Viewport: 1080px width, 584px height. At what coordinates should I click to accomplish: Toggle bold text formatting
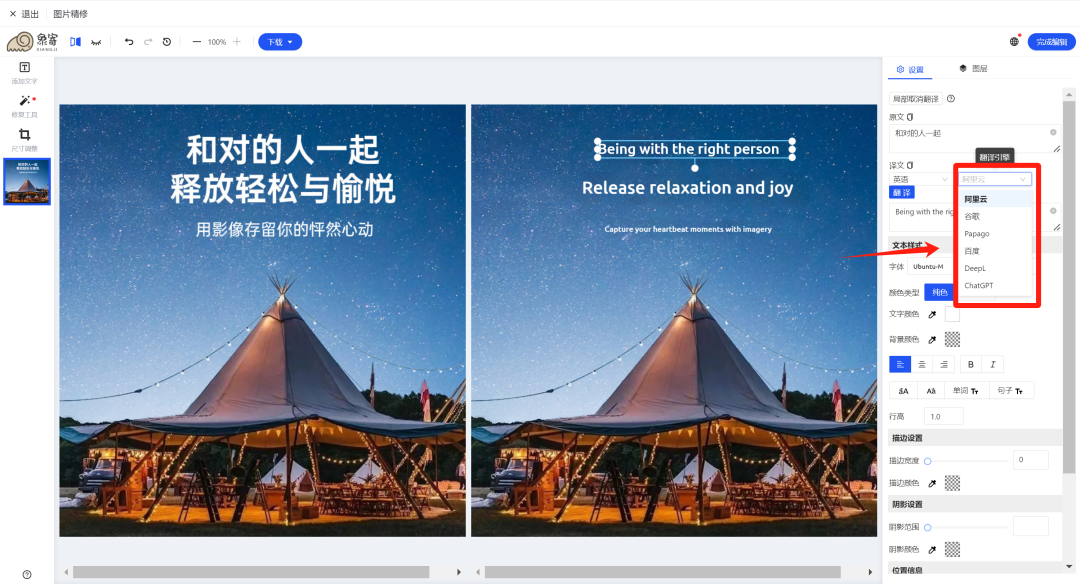point(970,364)
